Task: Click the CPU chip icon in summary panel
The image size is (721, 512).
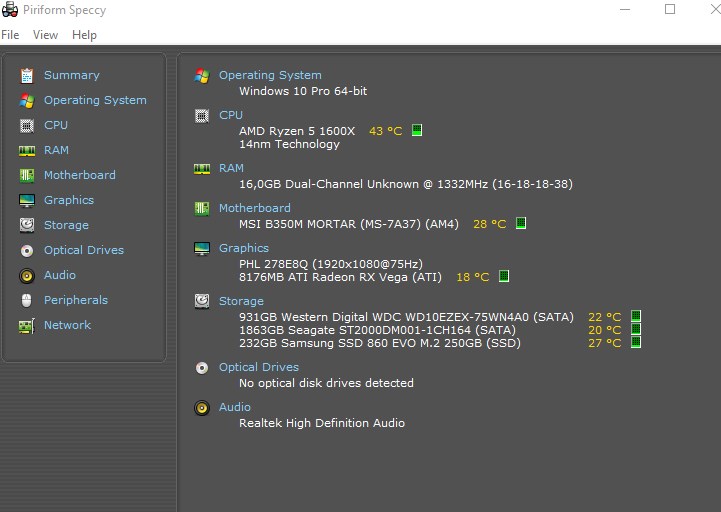Action: tap(202, 115)
